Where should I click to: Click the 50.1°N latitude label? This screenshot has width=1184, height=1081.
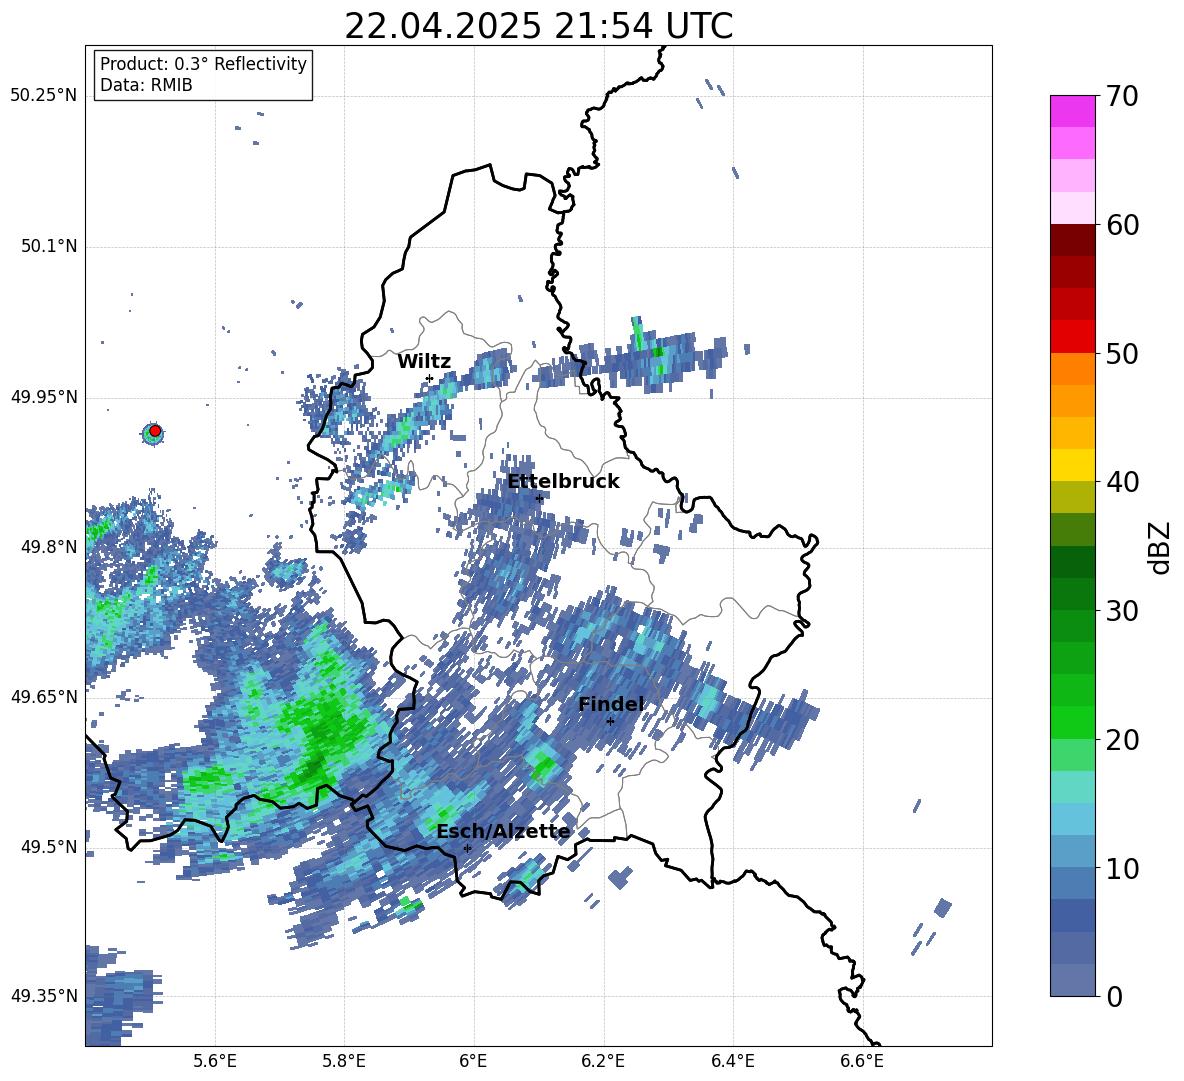tap(49, 247)
